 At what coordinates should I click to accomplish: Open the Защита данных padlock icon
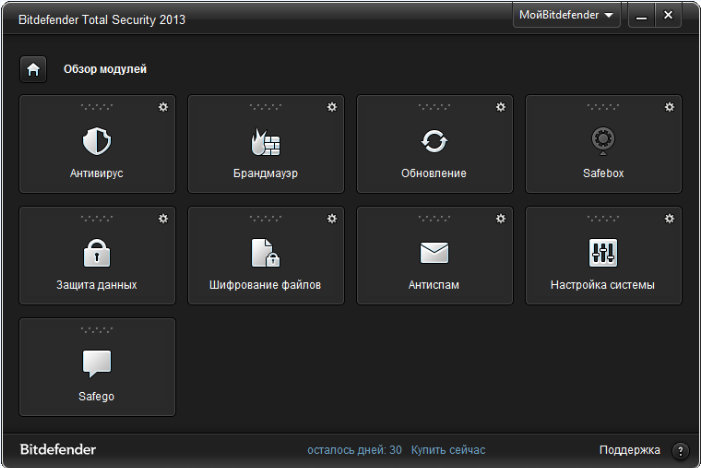point(97,253)
